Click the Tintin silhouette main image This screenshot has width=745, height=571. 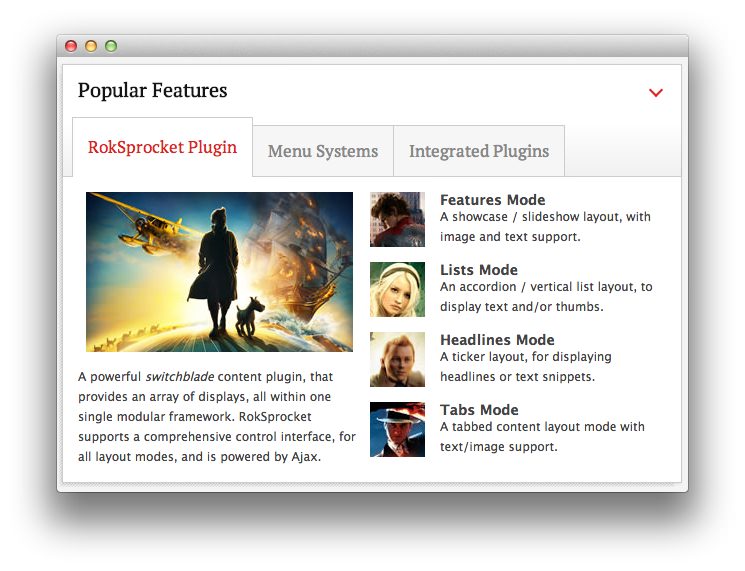point(220,272)
